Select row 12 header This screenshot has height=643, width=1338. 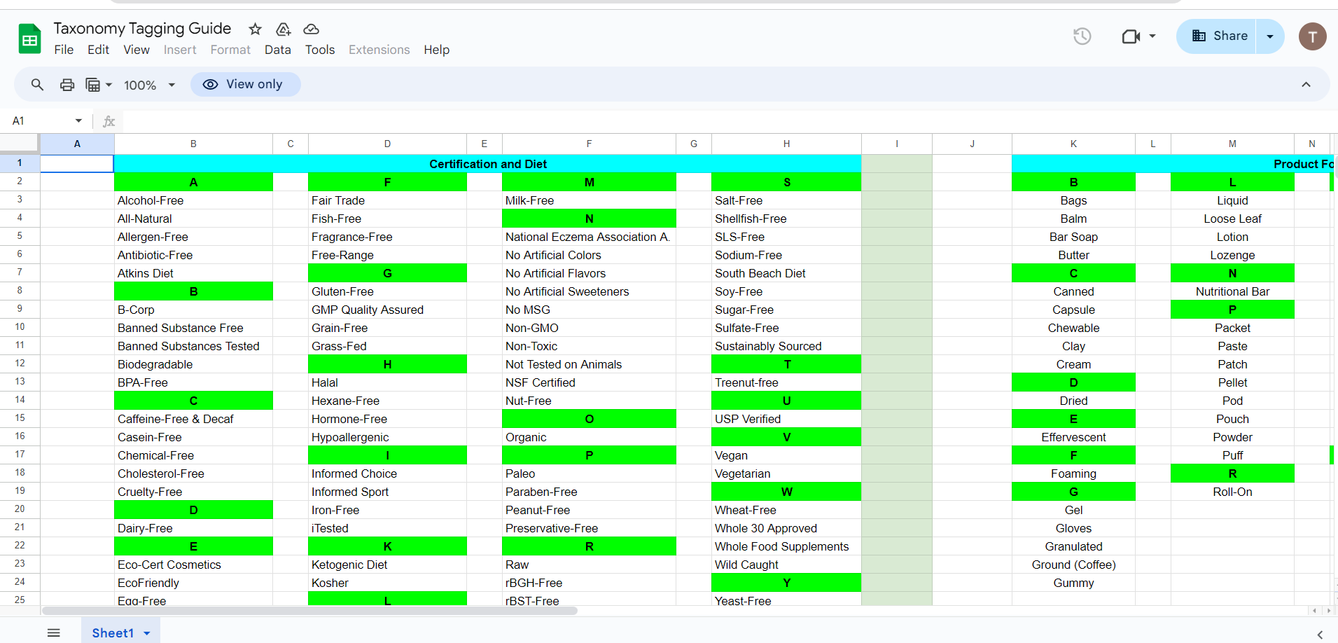20,364
